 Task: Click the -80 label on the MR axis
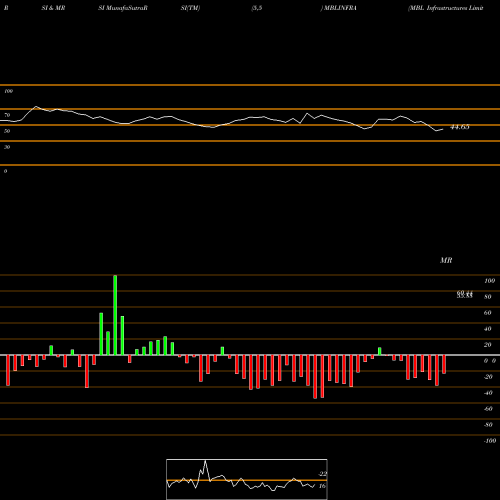pos(488,425)
